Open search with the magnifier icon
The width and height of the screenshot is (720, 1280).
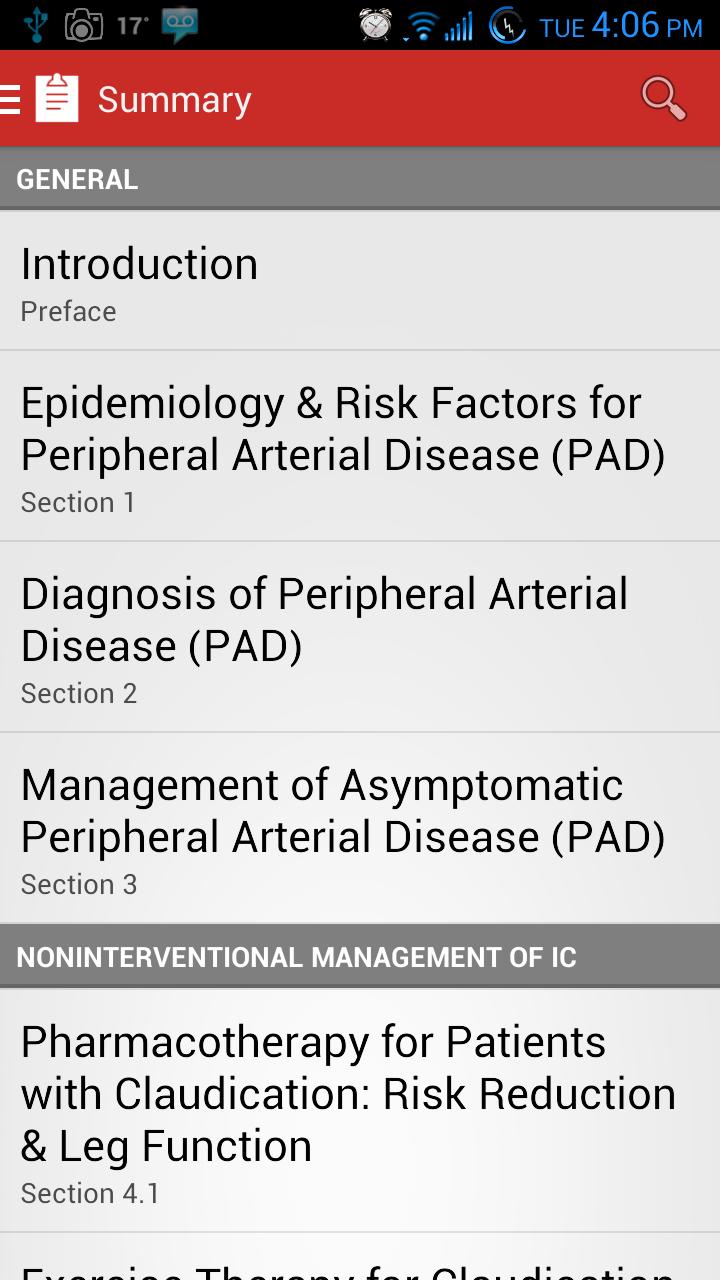point(663,98)
